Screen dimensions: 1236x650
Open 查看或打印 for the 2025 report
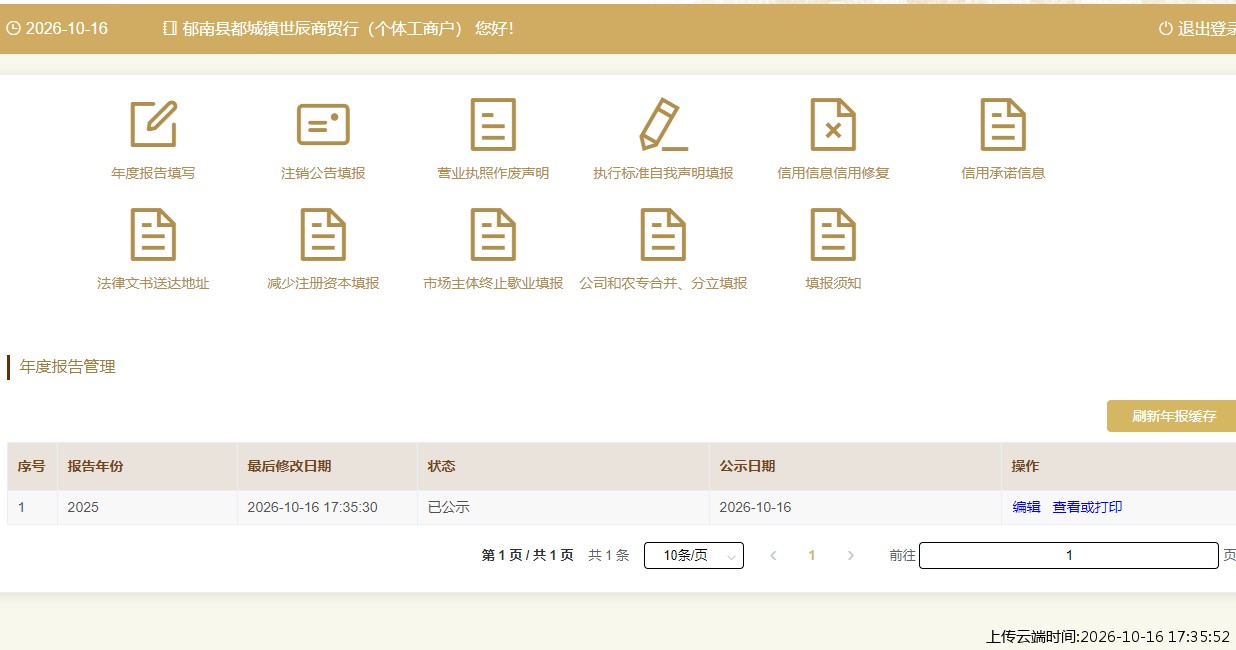pos(1087,507)
